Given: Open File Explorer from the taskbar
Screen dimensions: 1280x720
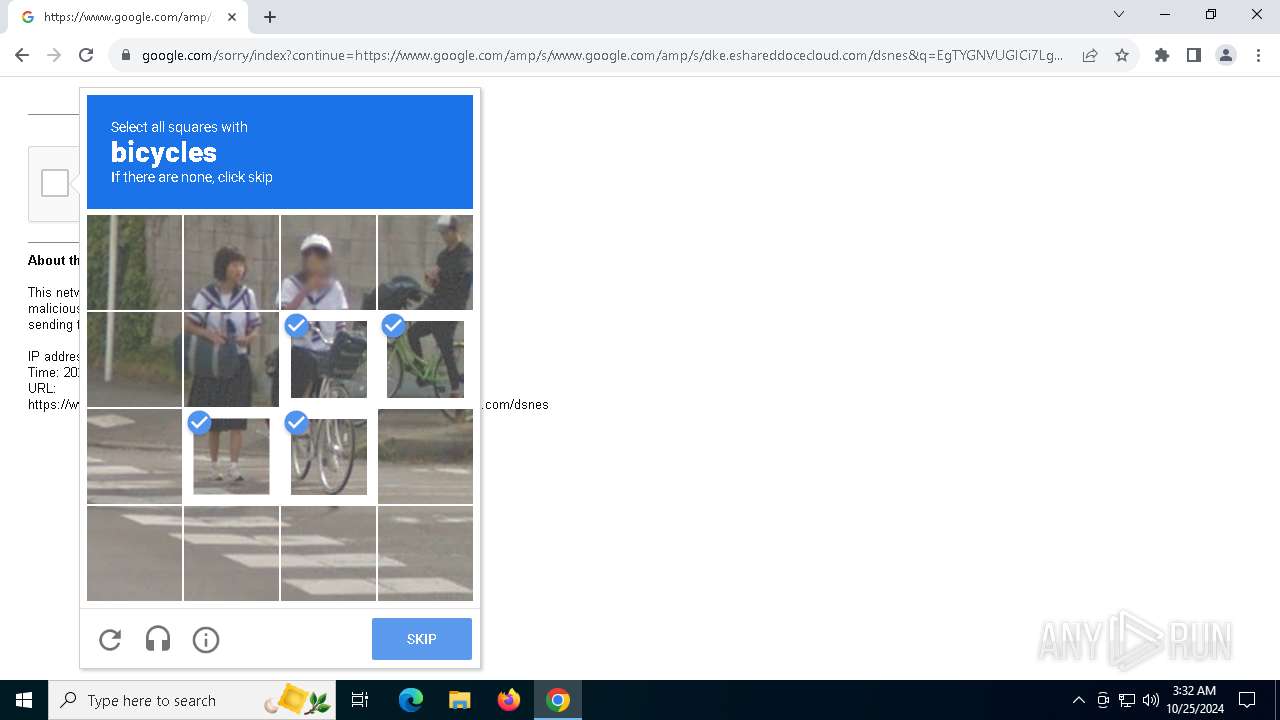Looking at the screenshot, I should [459, 700].
